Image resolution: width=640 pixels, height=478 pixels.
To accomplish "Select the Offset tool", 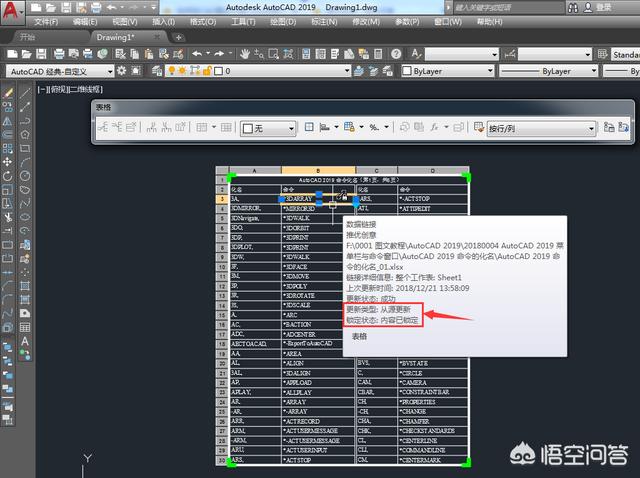I will [x=7, y=134].
